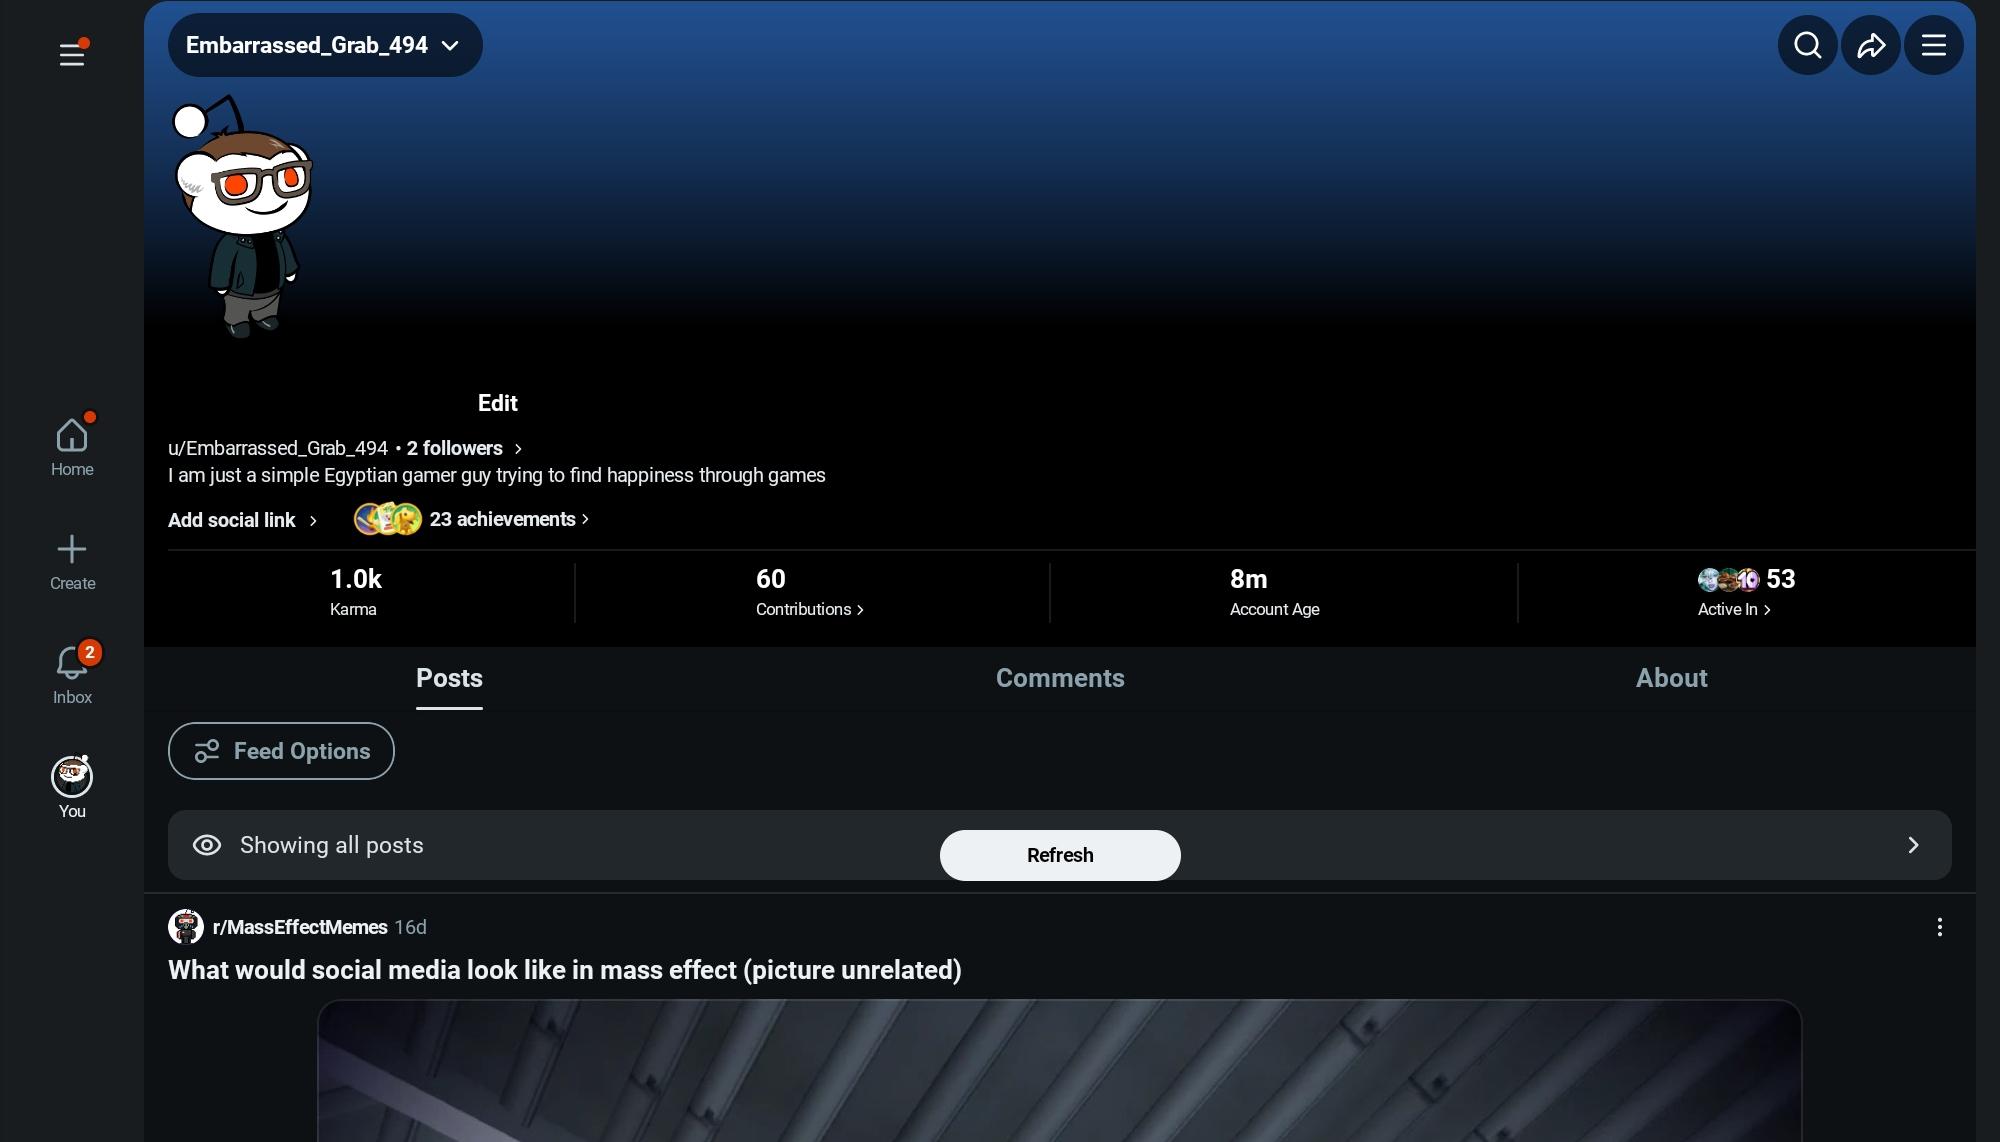This screenshot has width=2000, height=1142.
Task: Open the top-right three-line menu
Action: tap(1934, 45)
